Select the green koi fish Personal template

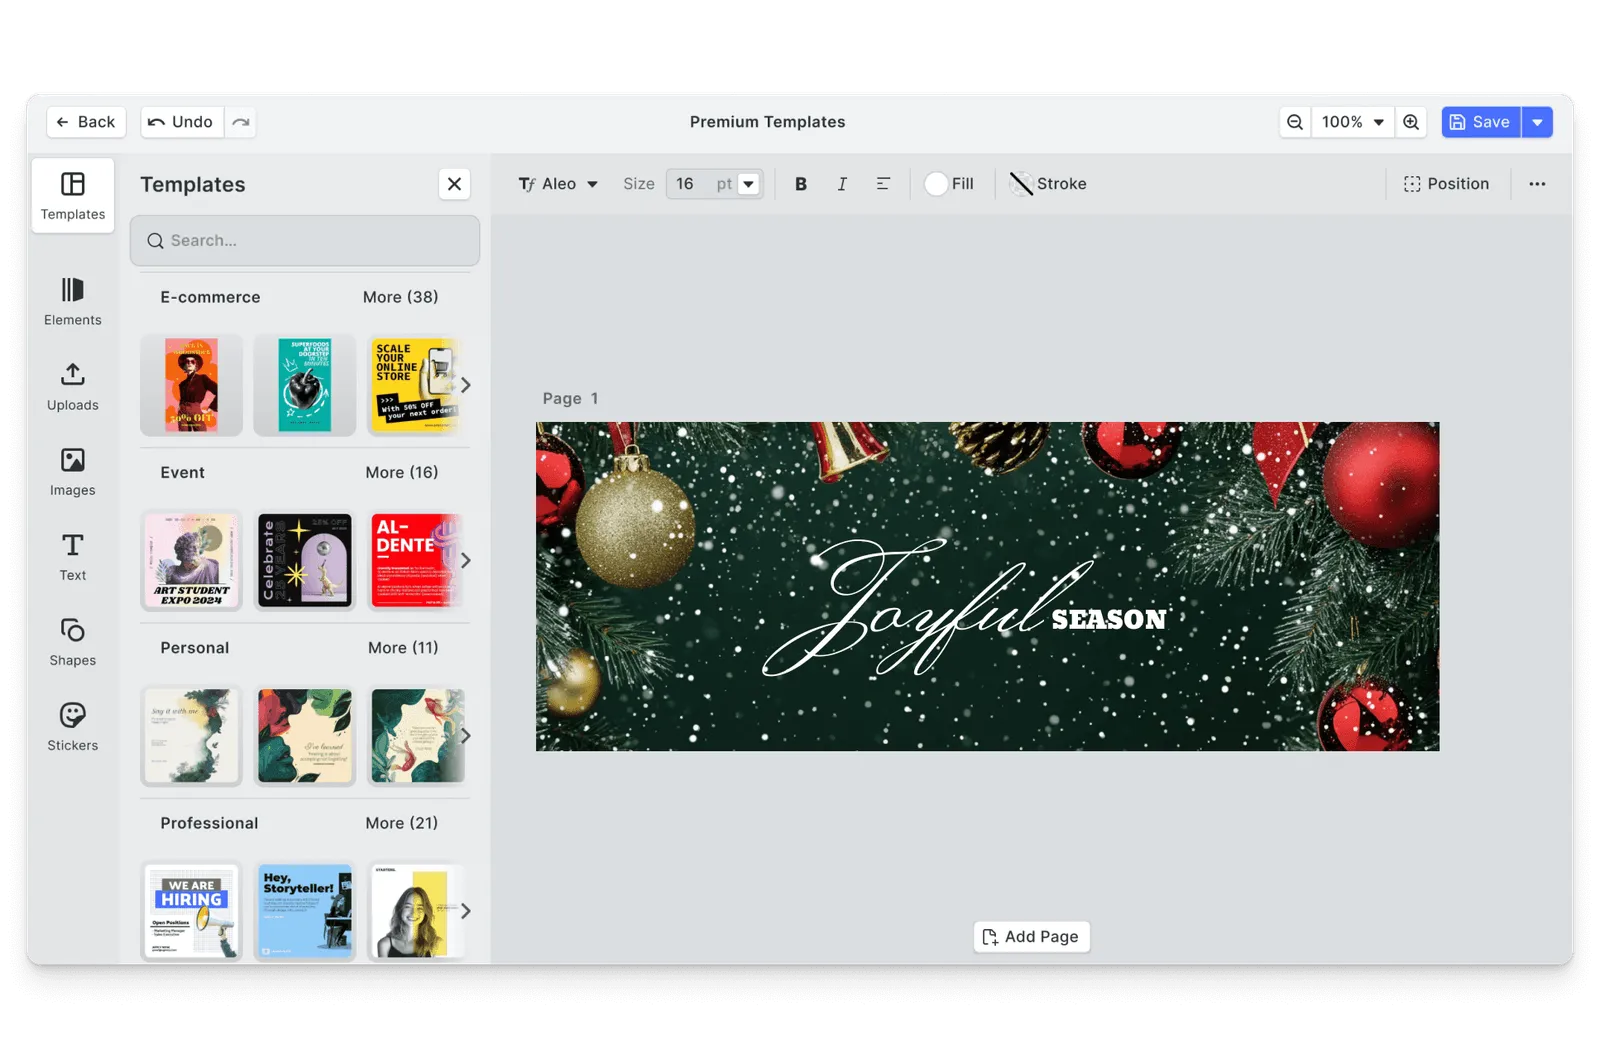[415, 735]
